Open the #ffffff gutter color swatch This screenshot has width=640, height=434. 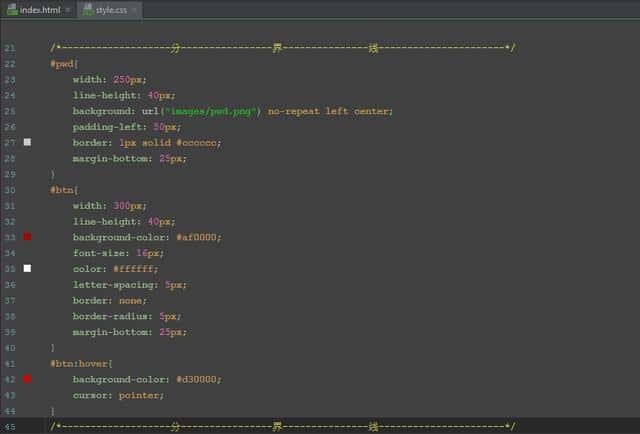pyautogui.click(x=27, y=268)
